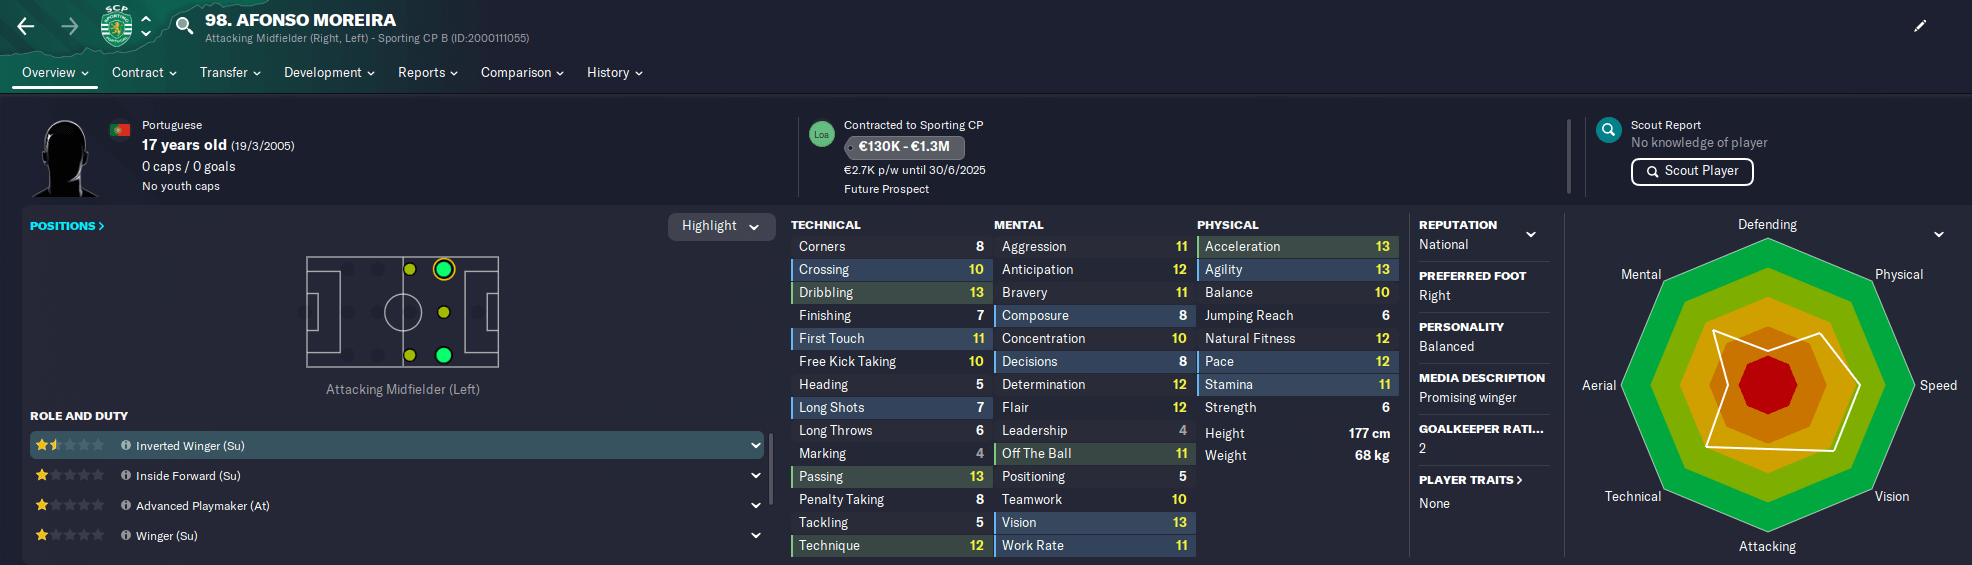Expand the Inverted Winger (Su) role row
1972x565 pixels.
pos(756,445)
